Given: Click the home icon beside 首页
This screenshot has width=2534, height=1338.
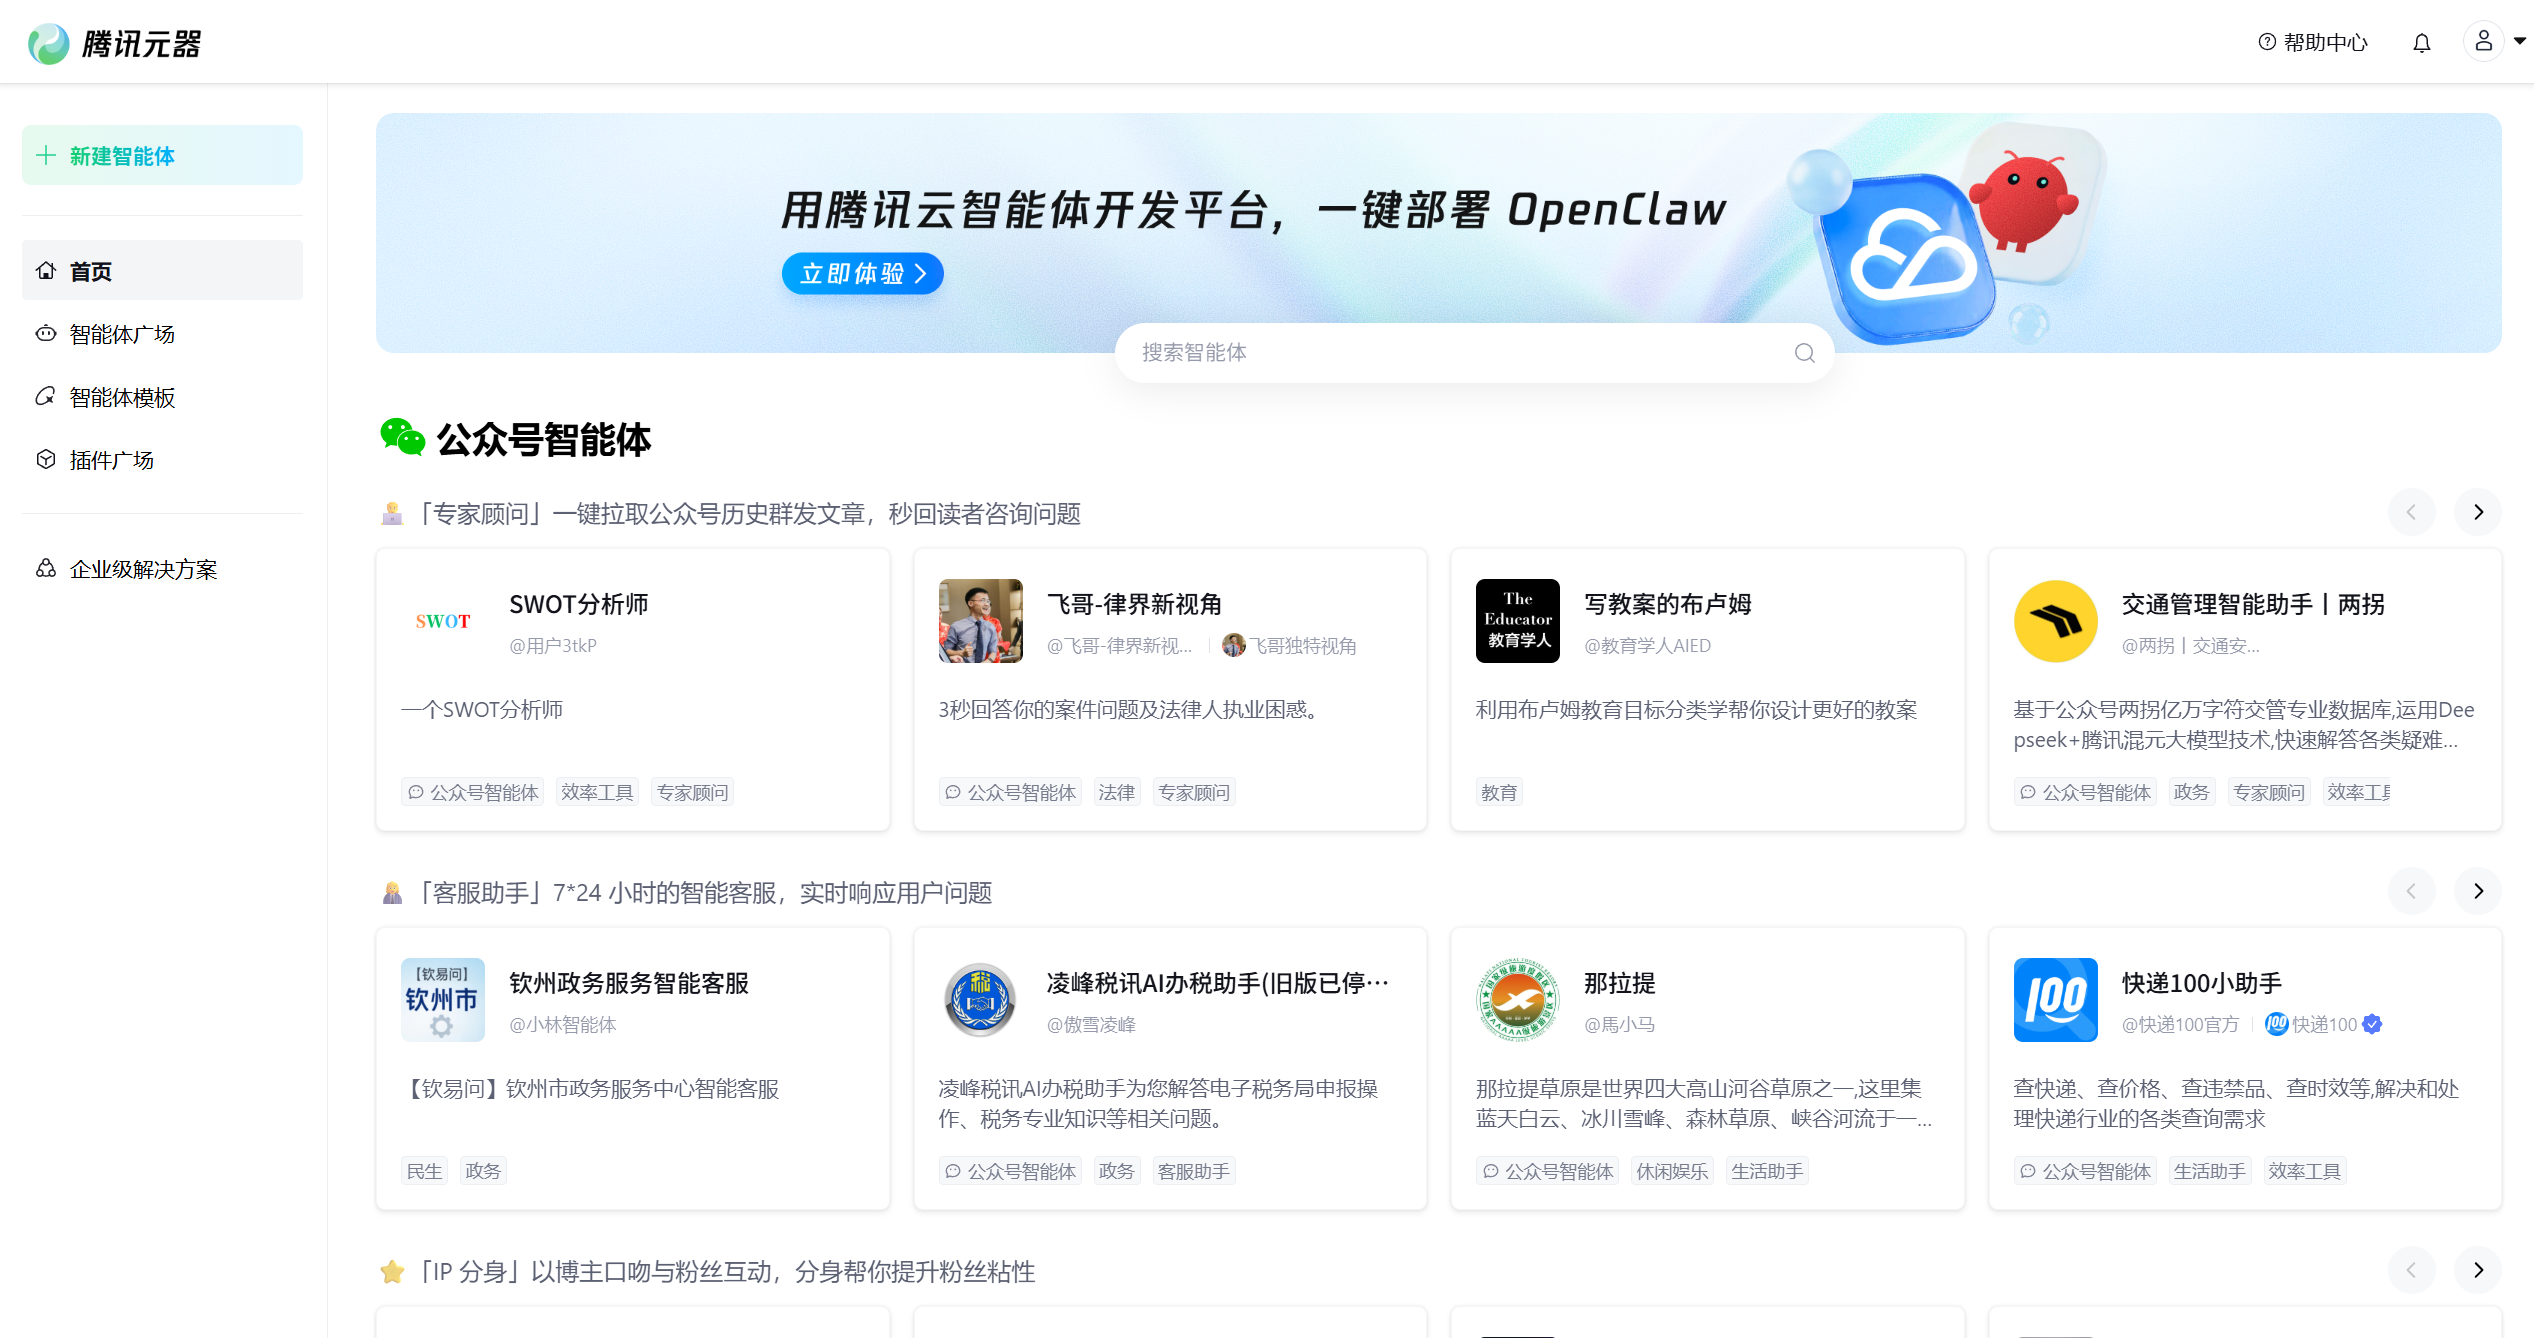Looking at the screenshot, I should click(46, 270).
